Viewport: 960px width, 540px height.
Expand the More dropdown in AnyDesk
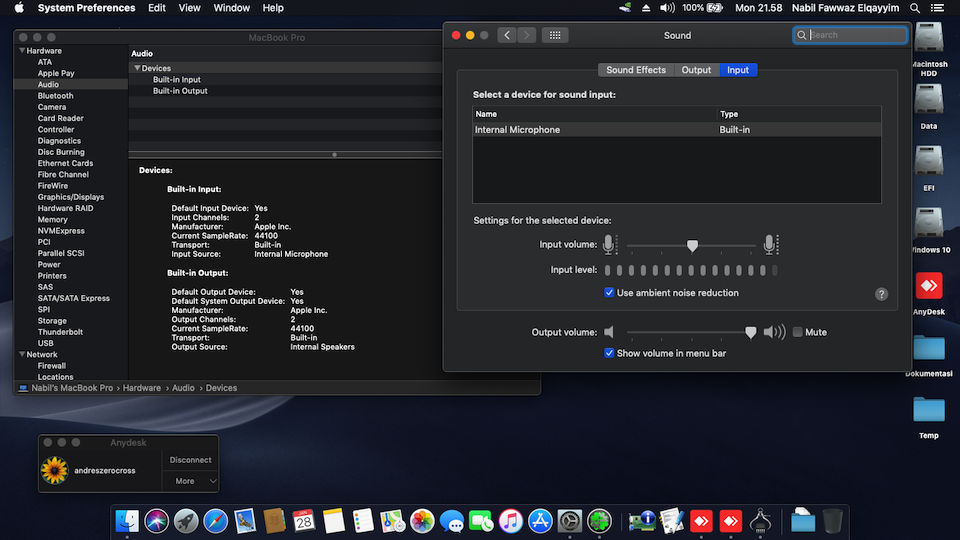[190, 481]
